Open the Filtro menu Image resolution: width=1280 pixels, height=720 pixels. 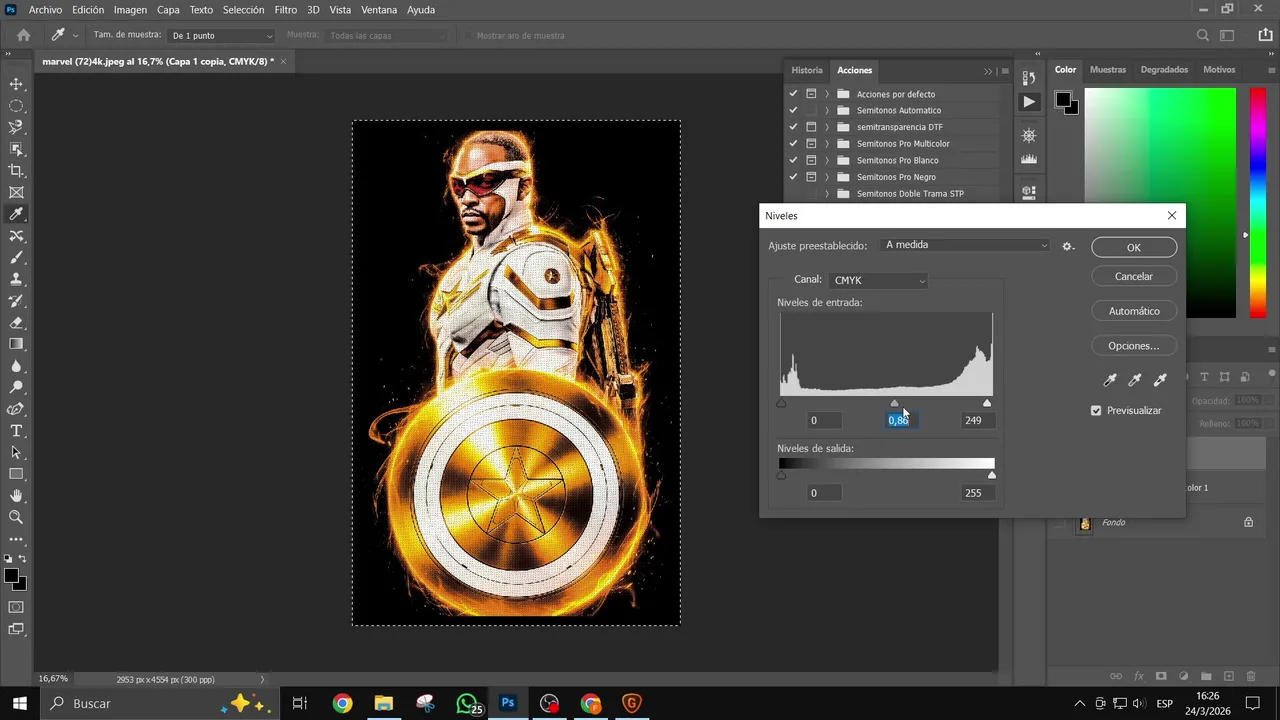click(286, 10)
